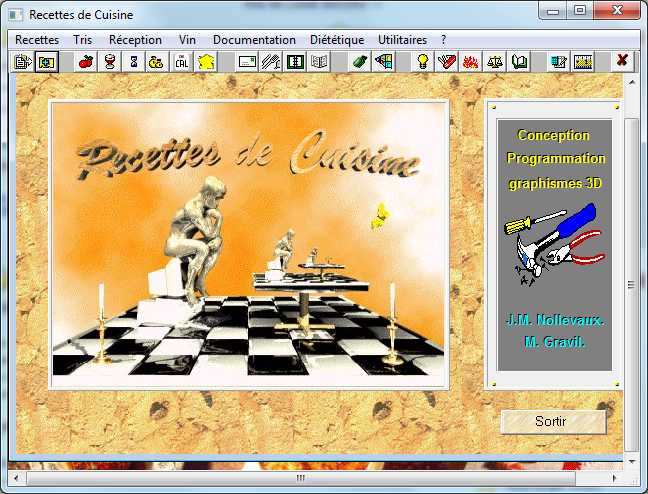Click the vertical scrollbar thumb
Screen dimensions: 648x494
[631, 284]
